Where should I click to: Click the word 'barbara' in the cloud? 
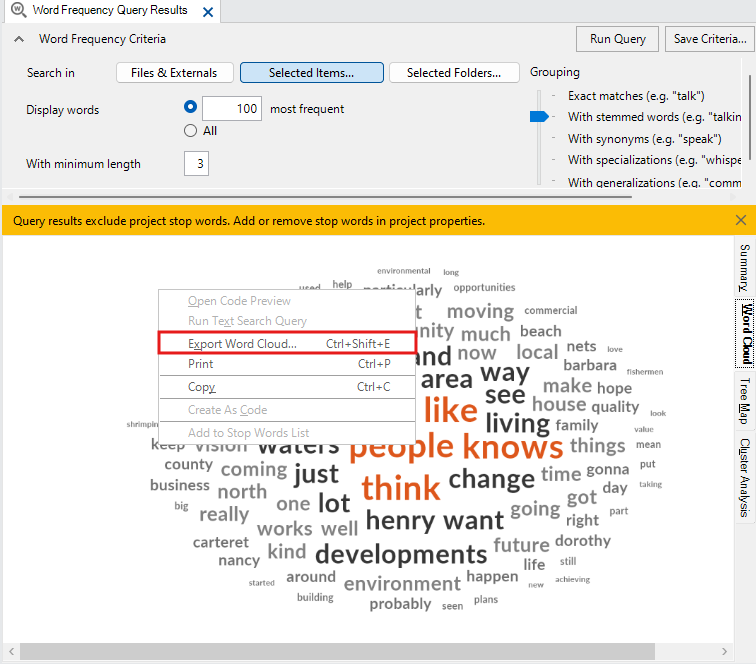[x=590, y=365]
